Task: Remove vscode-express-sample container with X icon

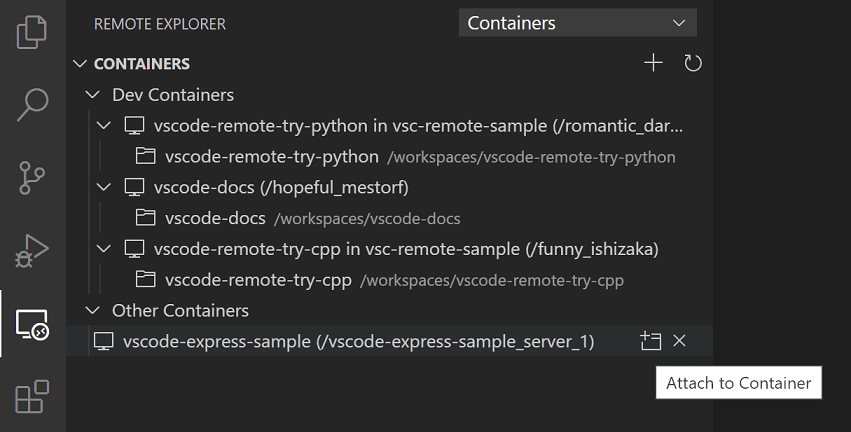Action: pyautogui.click(x=680, y=341)
